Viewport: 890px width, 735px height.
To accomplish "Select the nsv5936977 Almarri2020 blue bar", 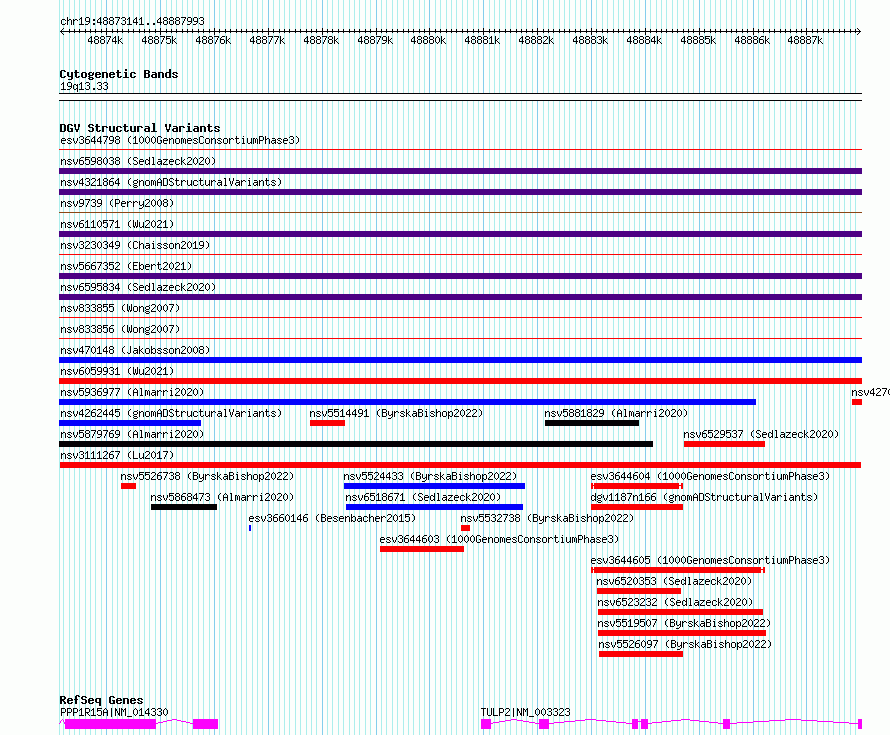I will click(x=408, y=402).
